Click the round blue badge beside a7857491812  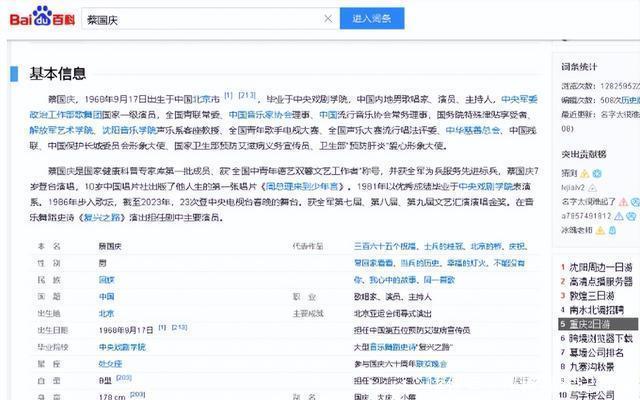pyautogui.click(x=631, y=216)
